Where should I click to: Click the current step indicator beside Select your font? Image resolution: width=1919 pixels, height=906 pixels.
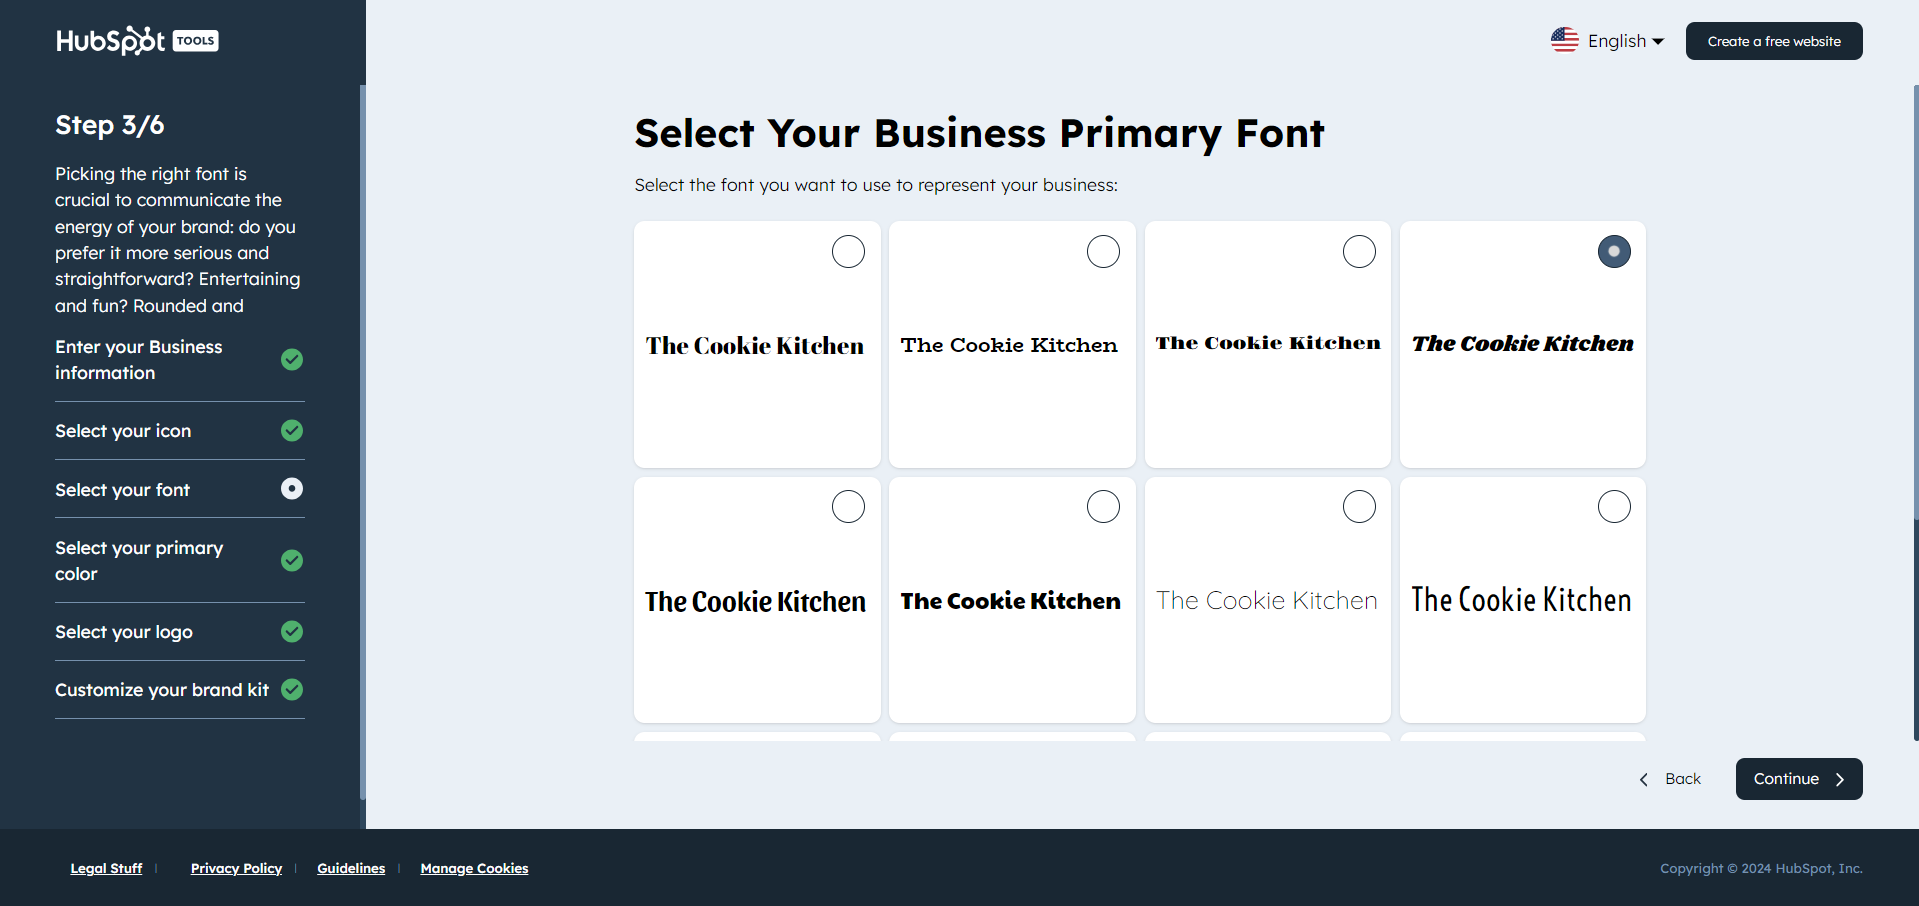pyautogui.click(x=291, y=488)
